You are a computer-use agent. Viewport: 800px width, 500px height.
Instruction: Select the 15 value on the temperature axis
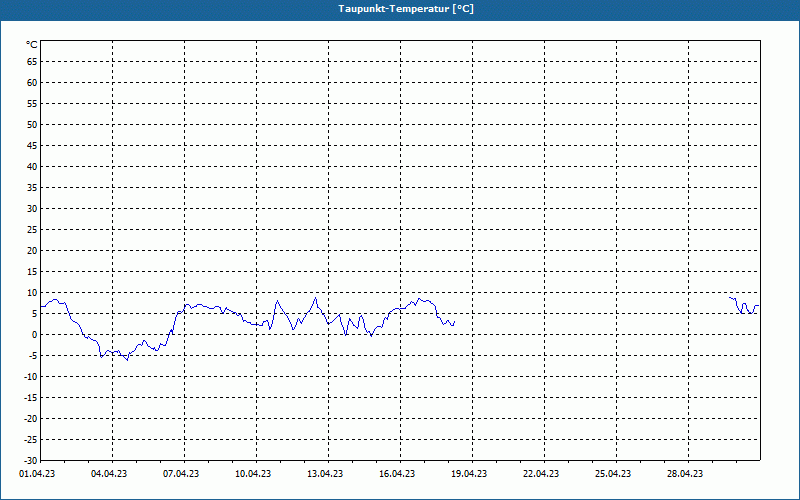coord(32,271)
